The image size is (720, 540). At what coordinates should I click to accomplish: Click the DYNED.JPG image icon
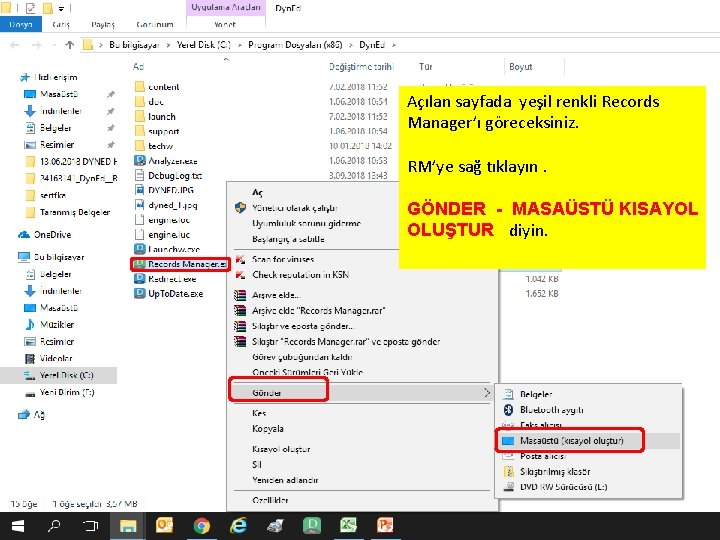[140, 190]
